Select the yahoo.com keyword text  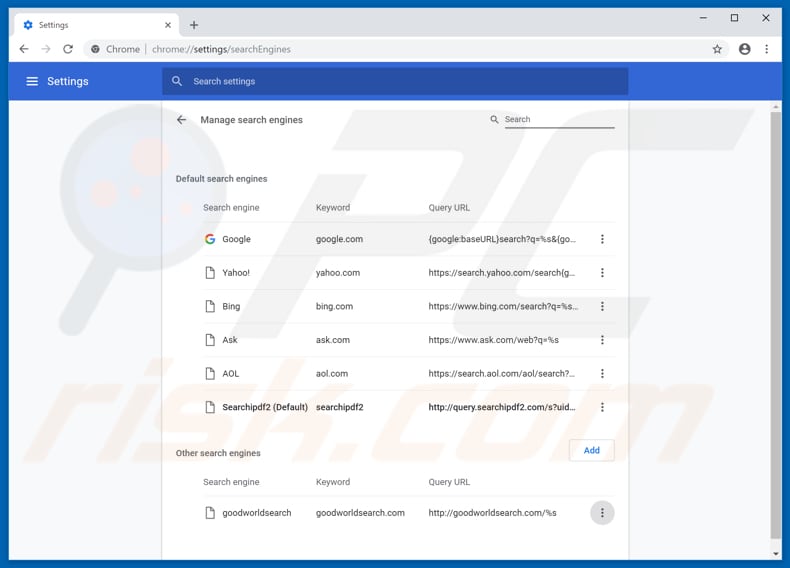[x=338, y=273]
